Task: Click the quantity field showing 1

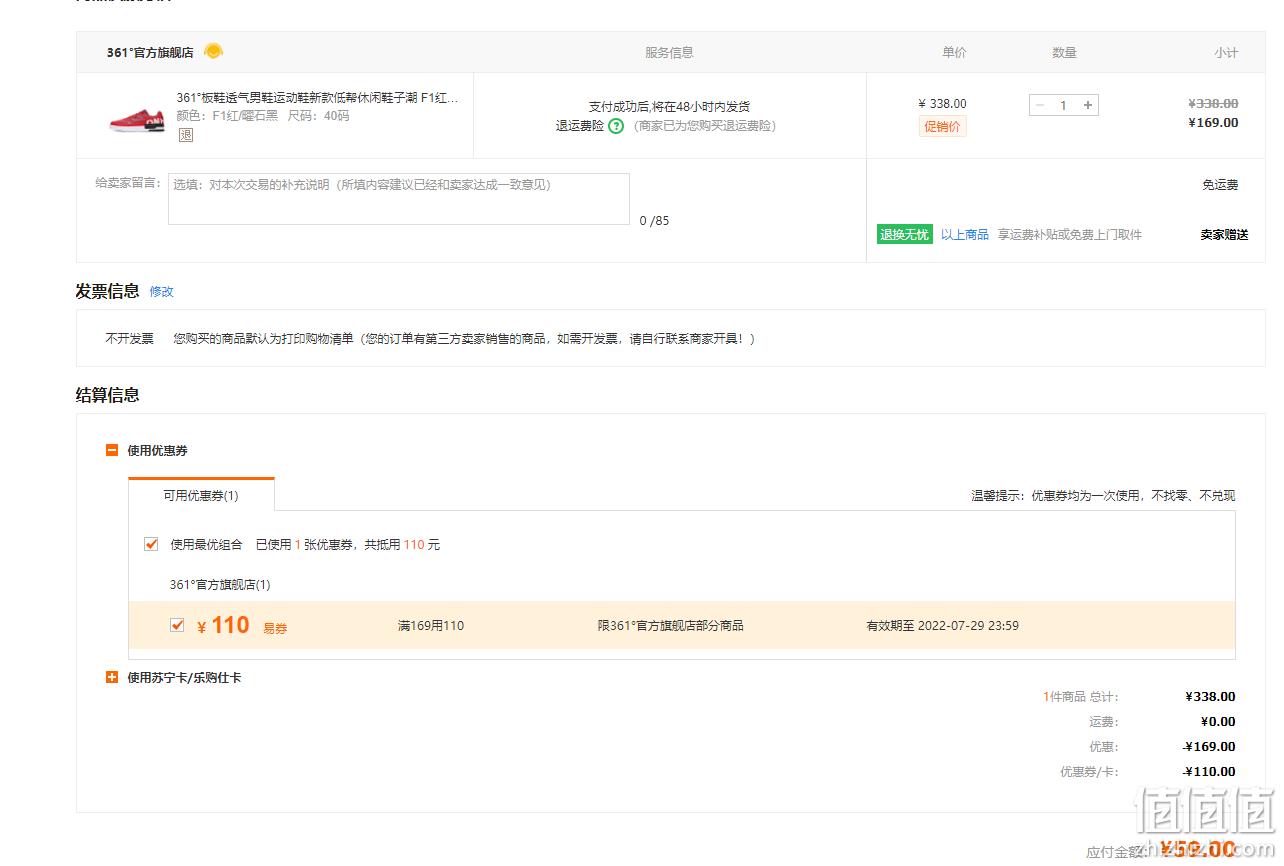Action: coord(1064,105)
